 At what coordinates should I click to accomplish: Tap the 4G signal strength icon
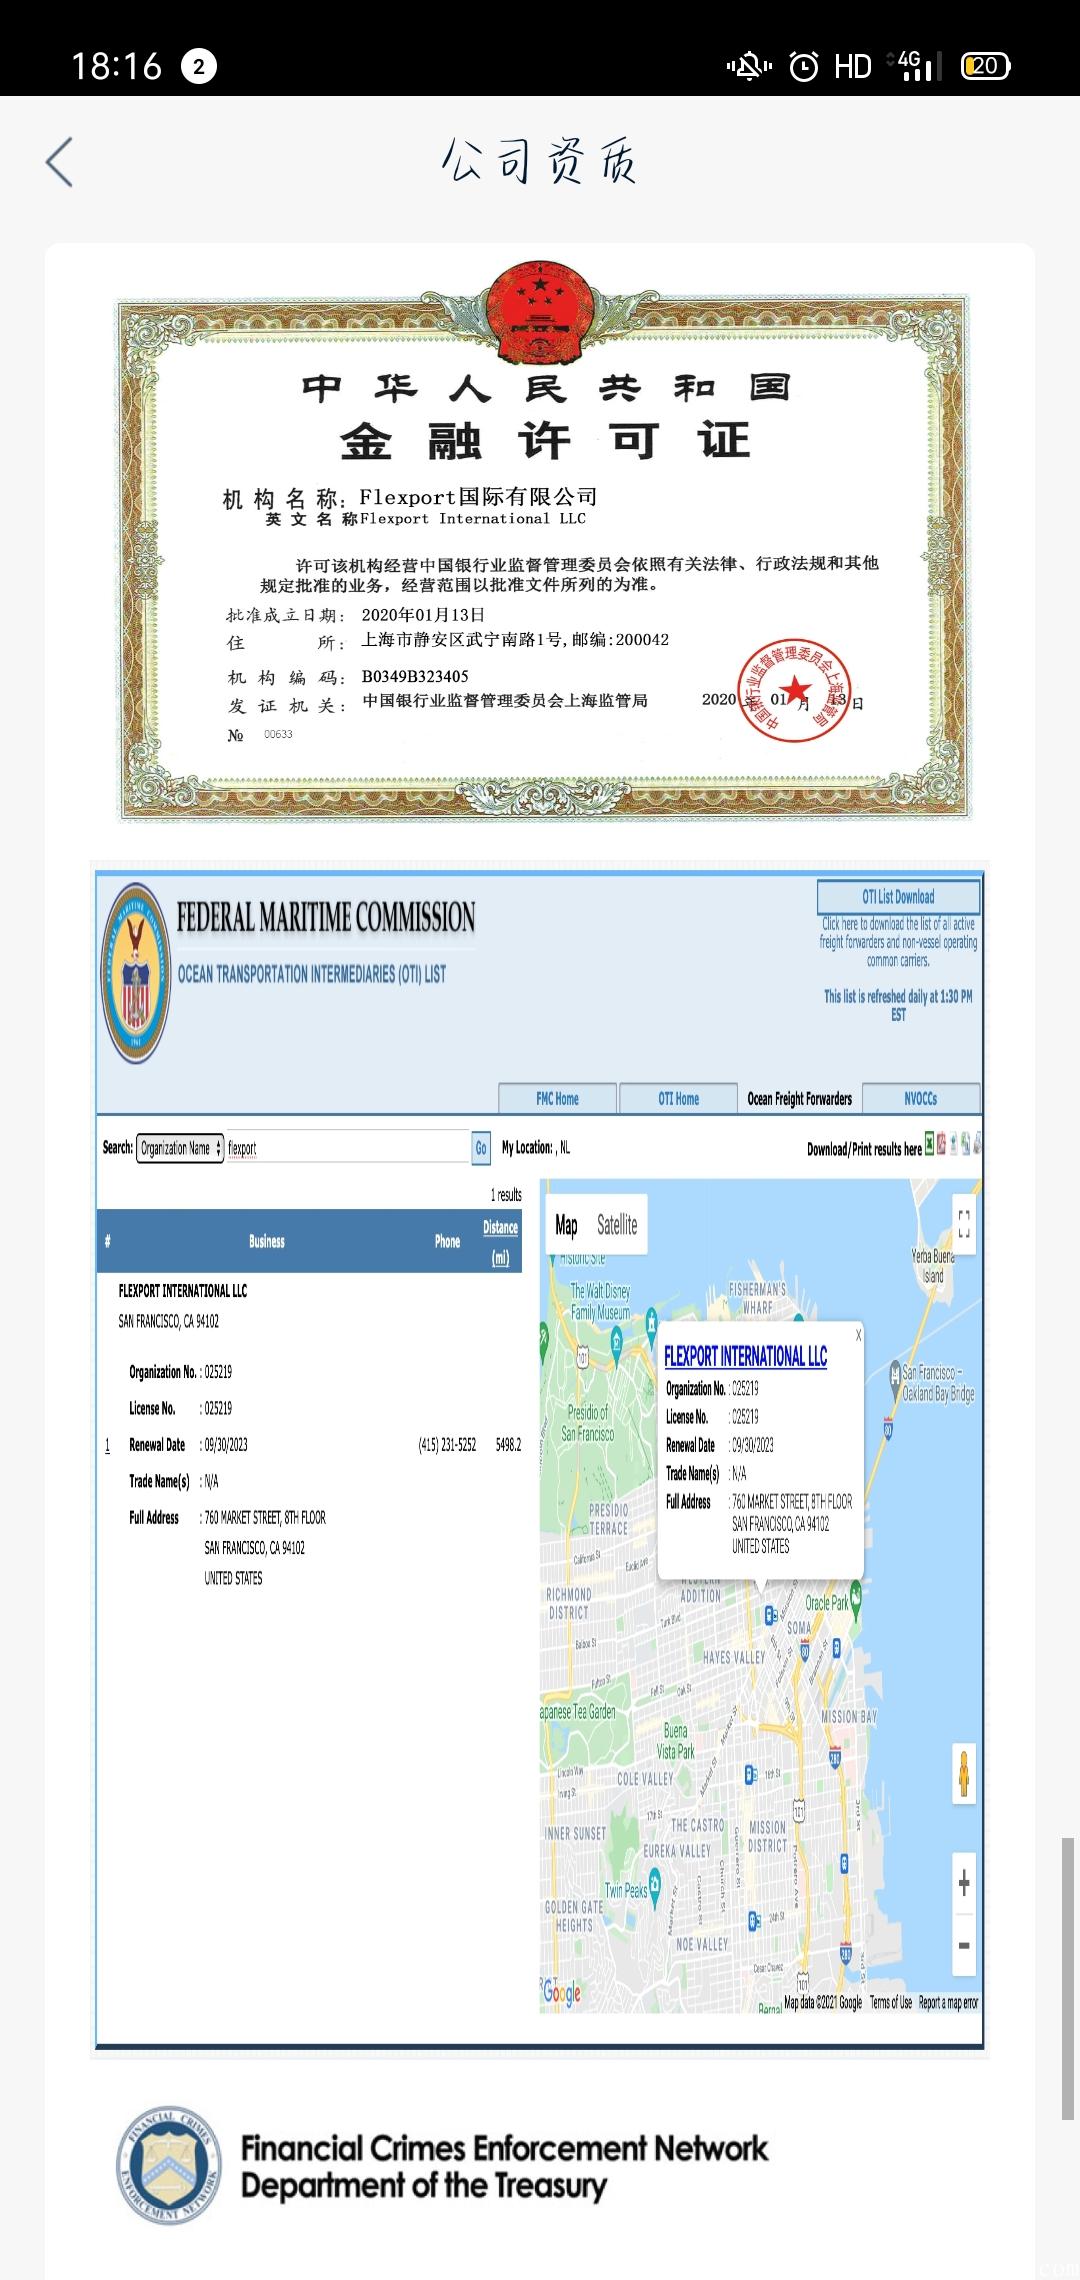[x=914, y=66]
